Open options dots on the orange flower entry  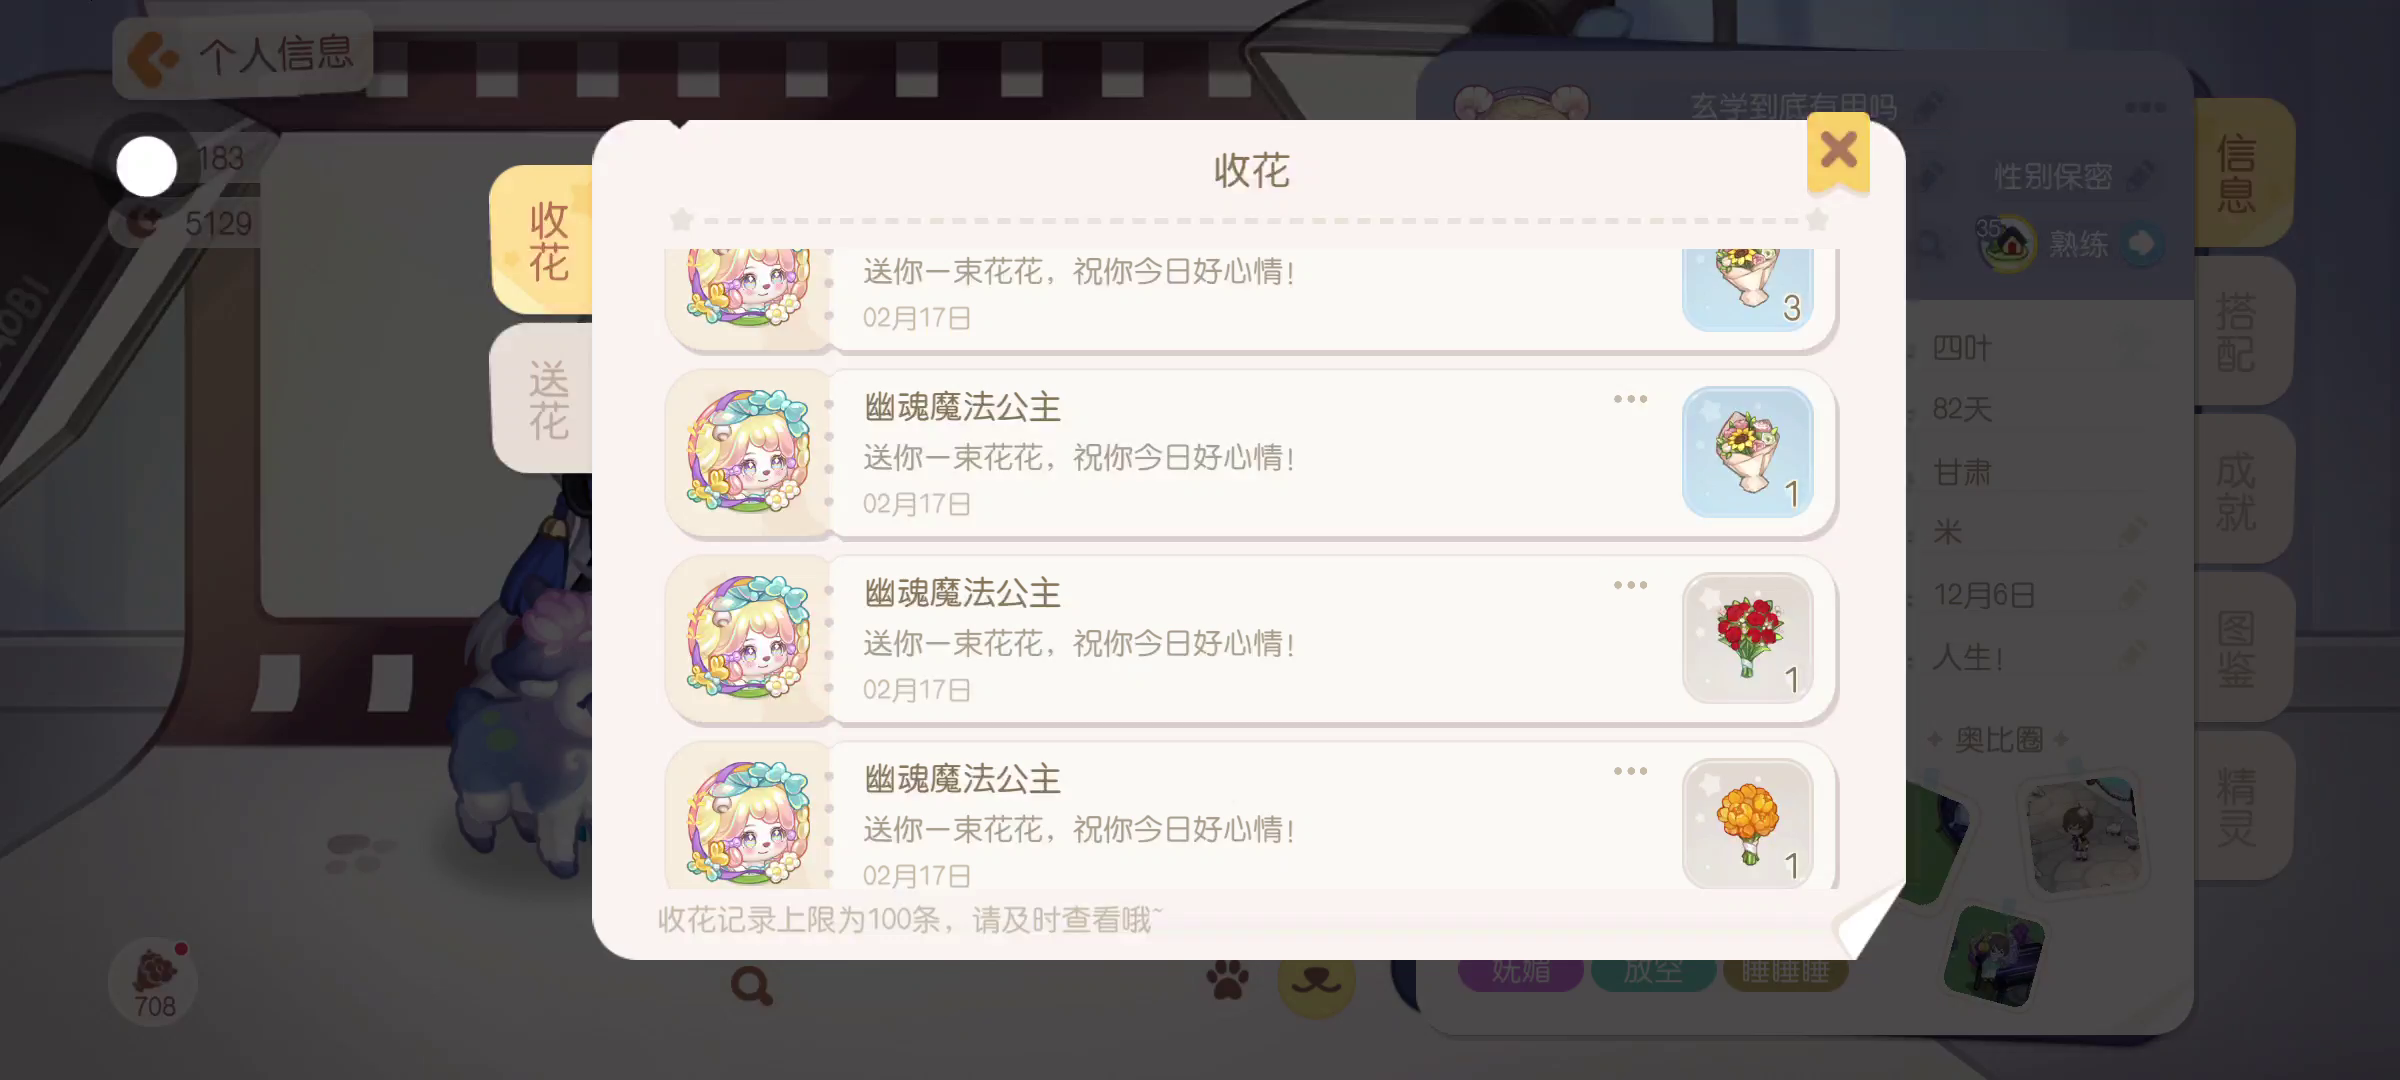(x=1630, y=771)
